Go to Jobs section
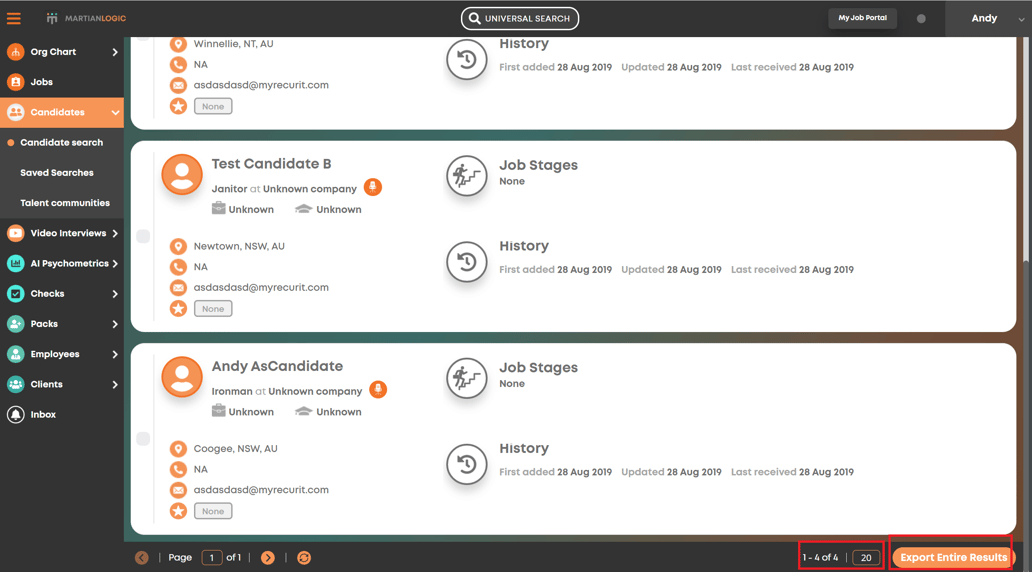The width and height of the screenshot is (1032, 572). 41,82
